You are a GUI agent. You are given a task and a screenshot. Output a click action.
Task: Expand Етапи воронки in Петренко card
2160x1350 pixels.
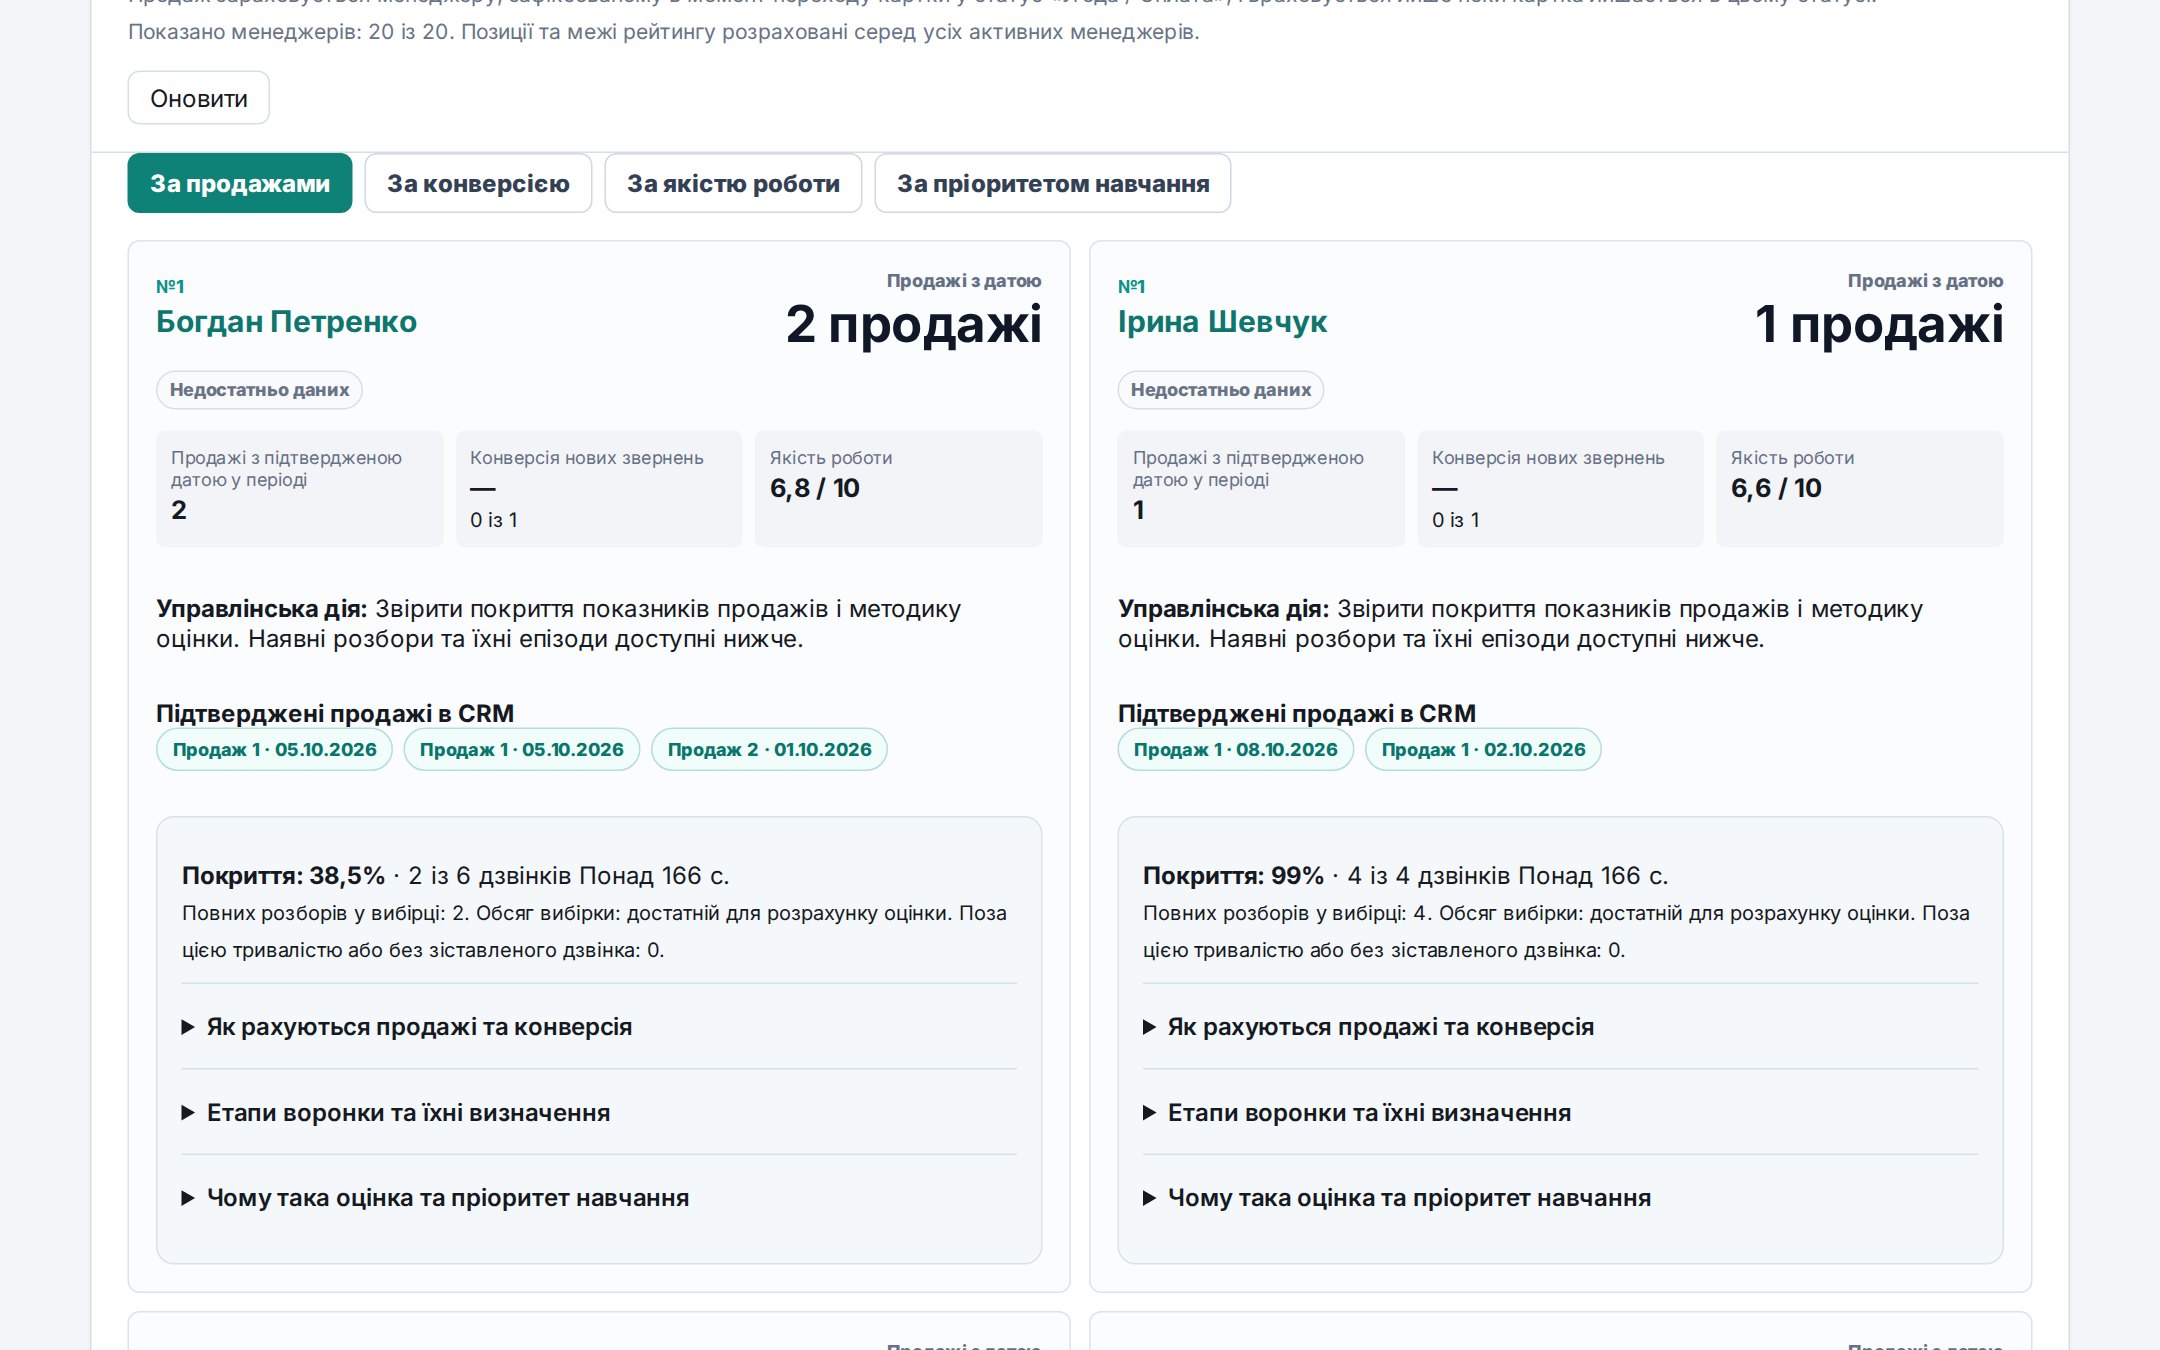click(599, 1113)
